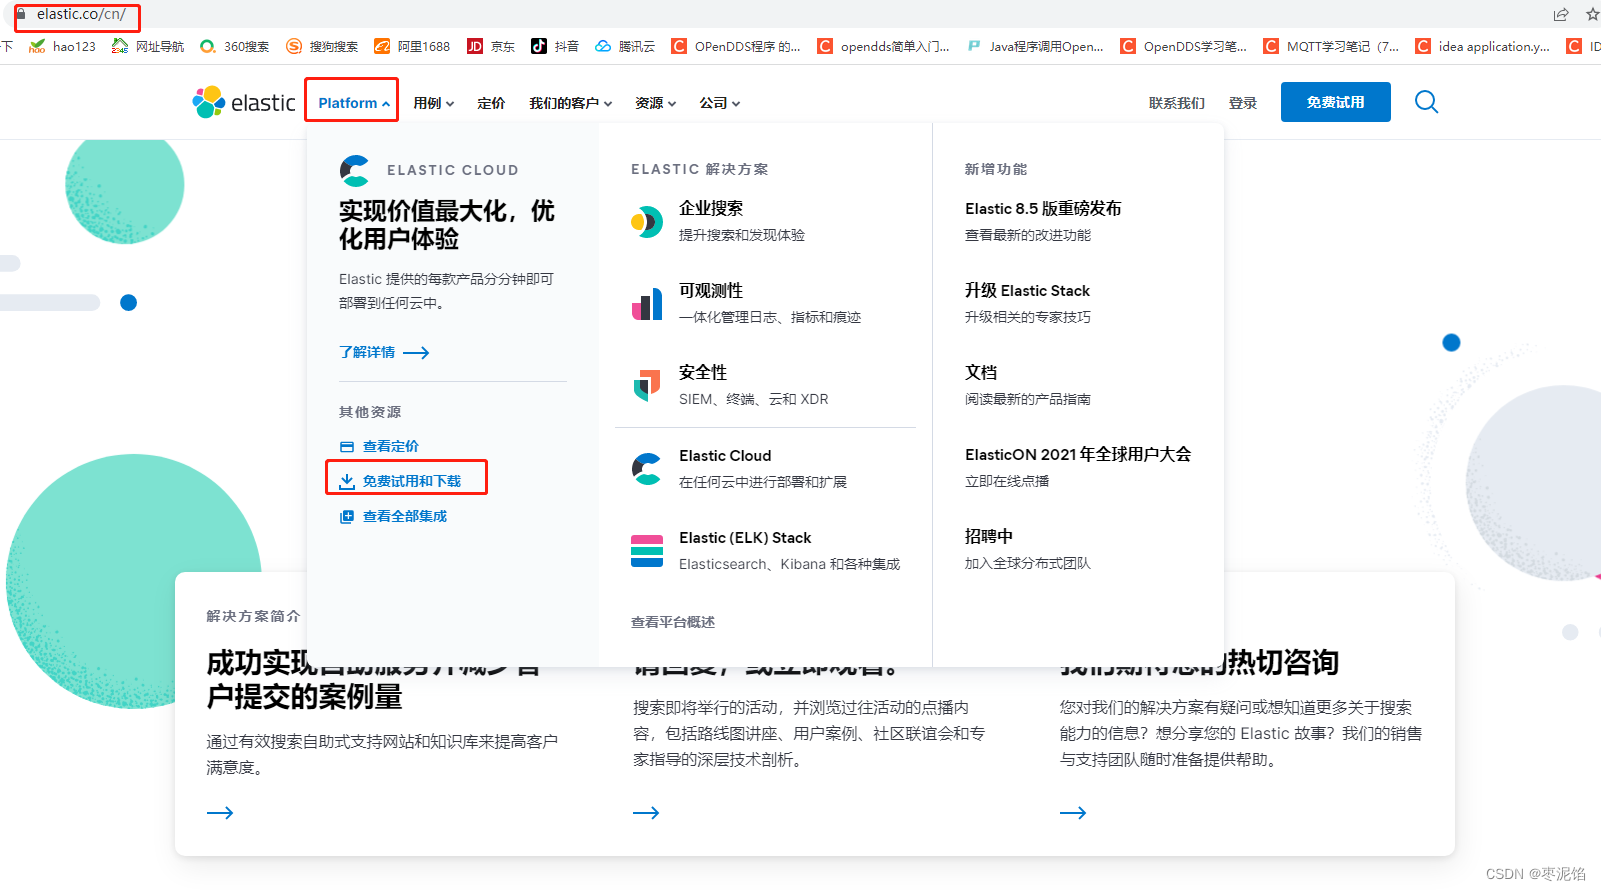The image size is (1601, 891).
Task: Click the 免费试用 blue button
Action: click(x=1335, y=102)
